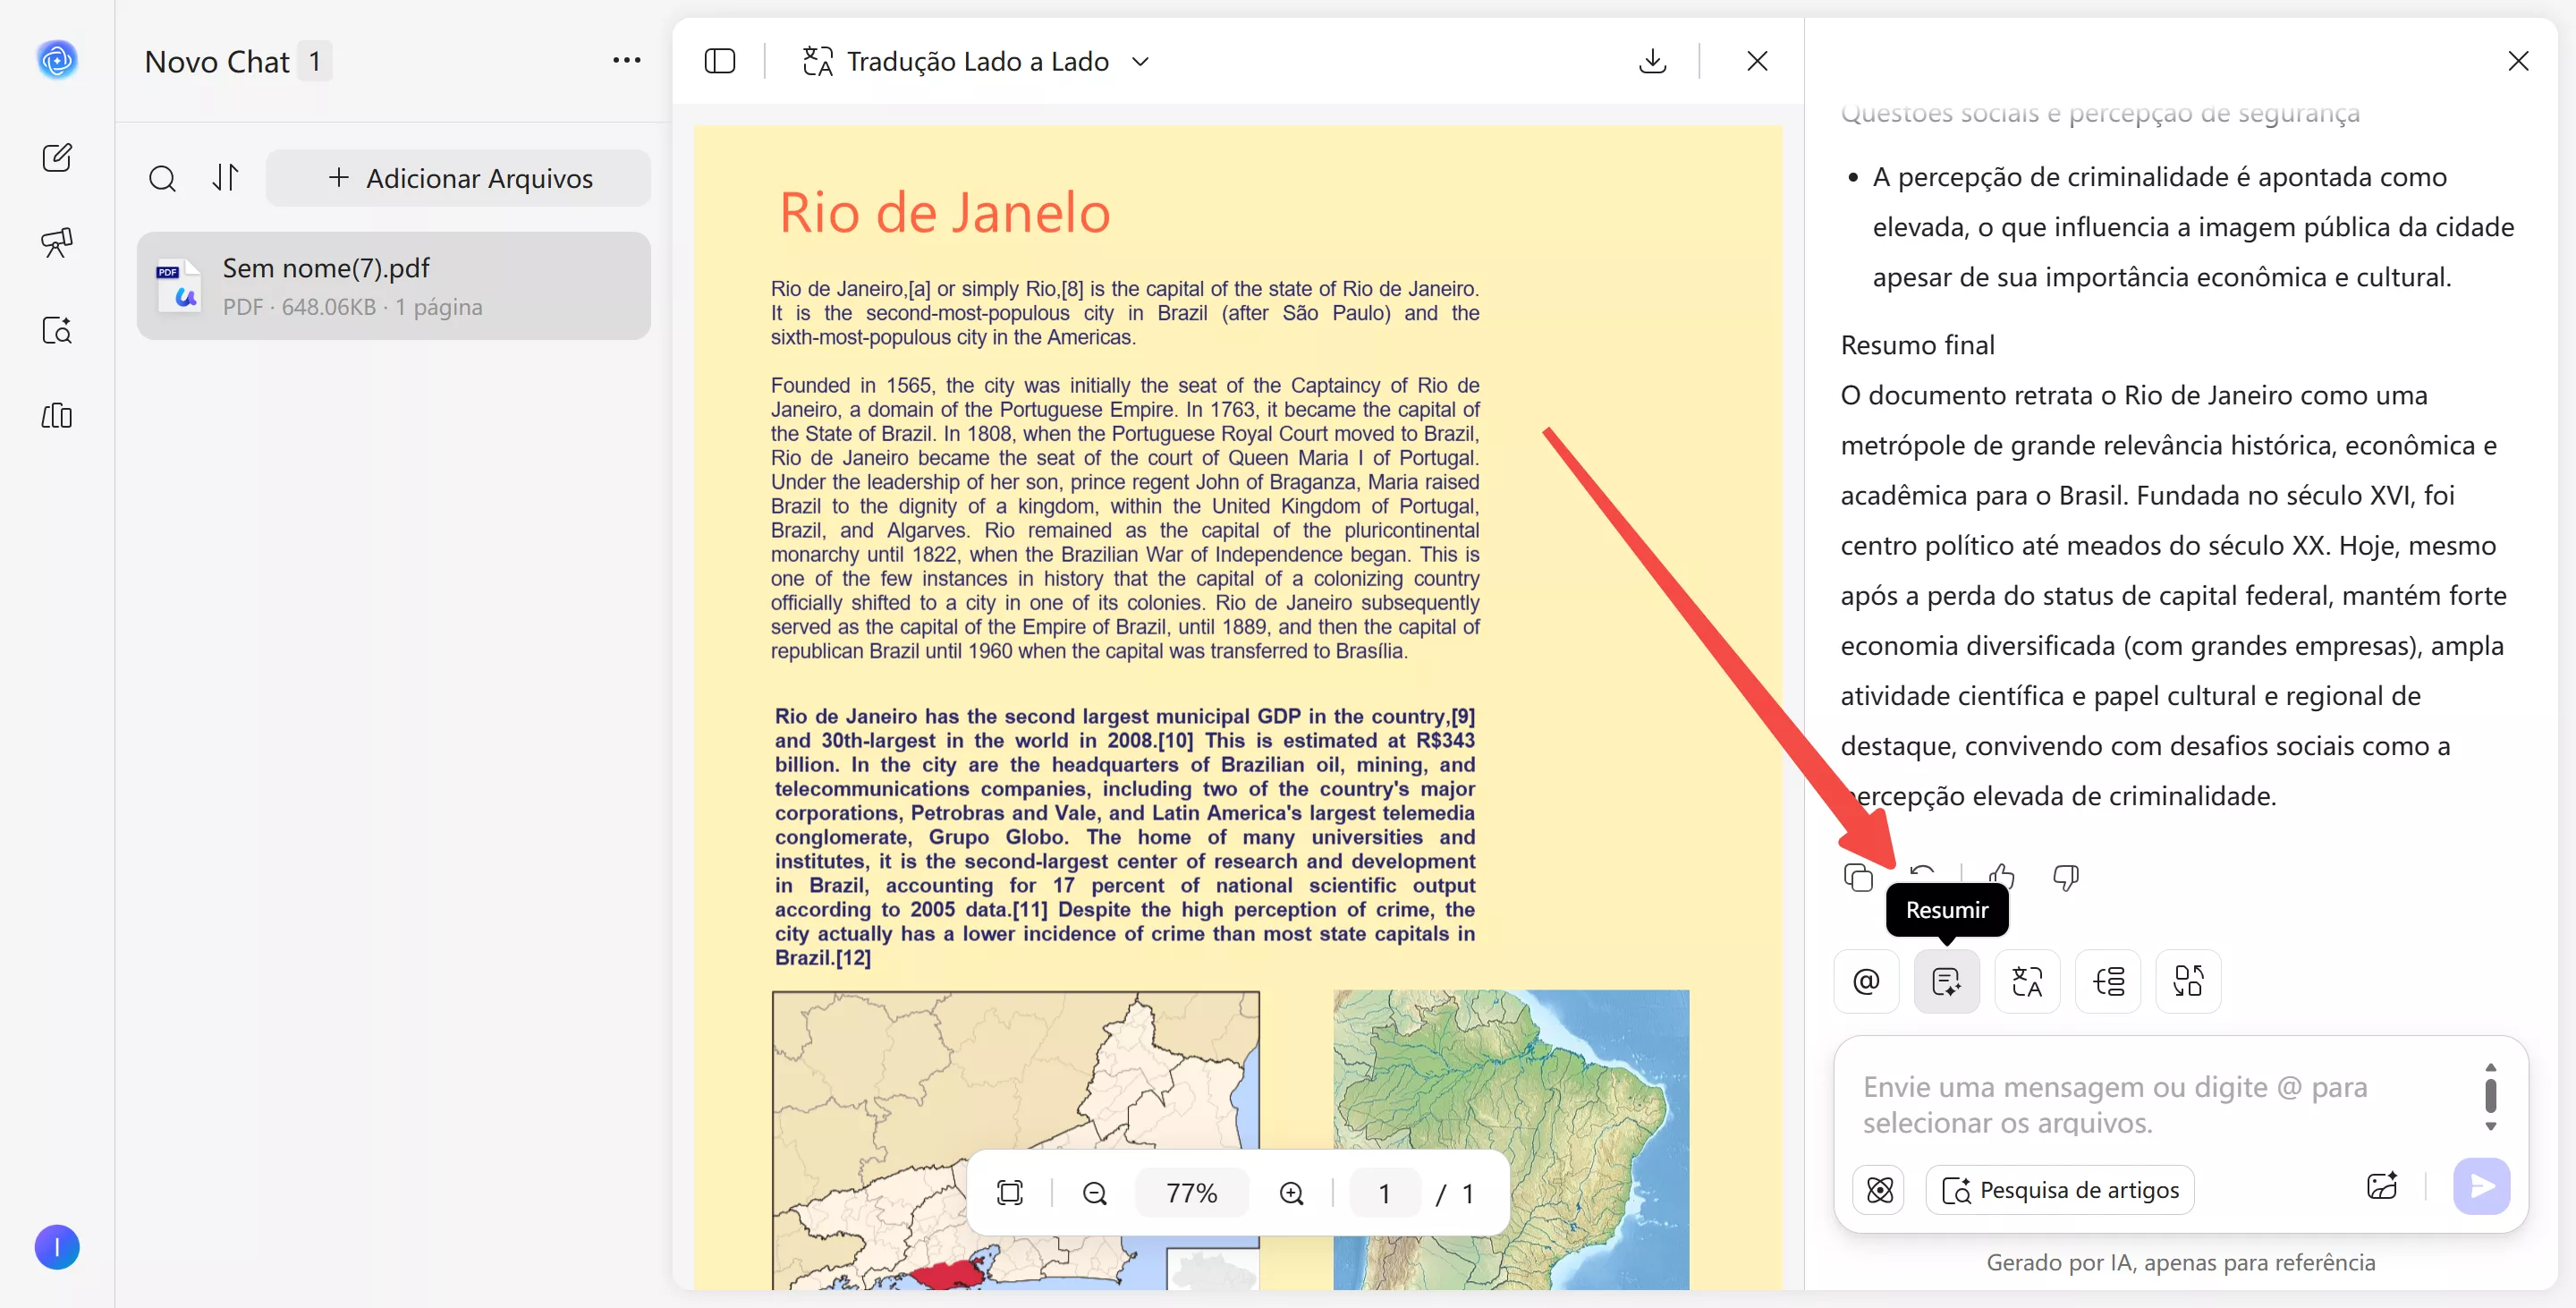
Task: Give the AI response a thumbs down
Action: [x=2064, y=877]
